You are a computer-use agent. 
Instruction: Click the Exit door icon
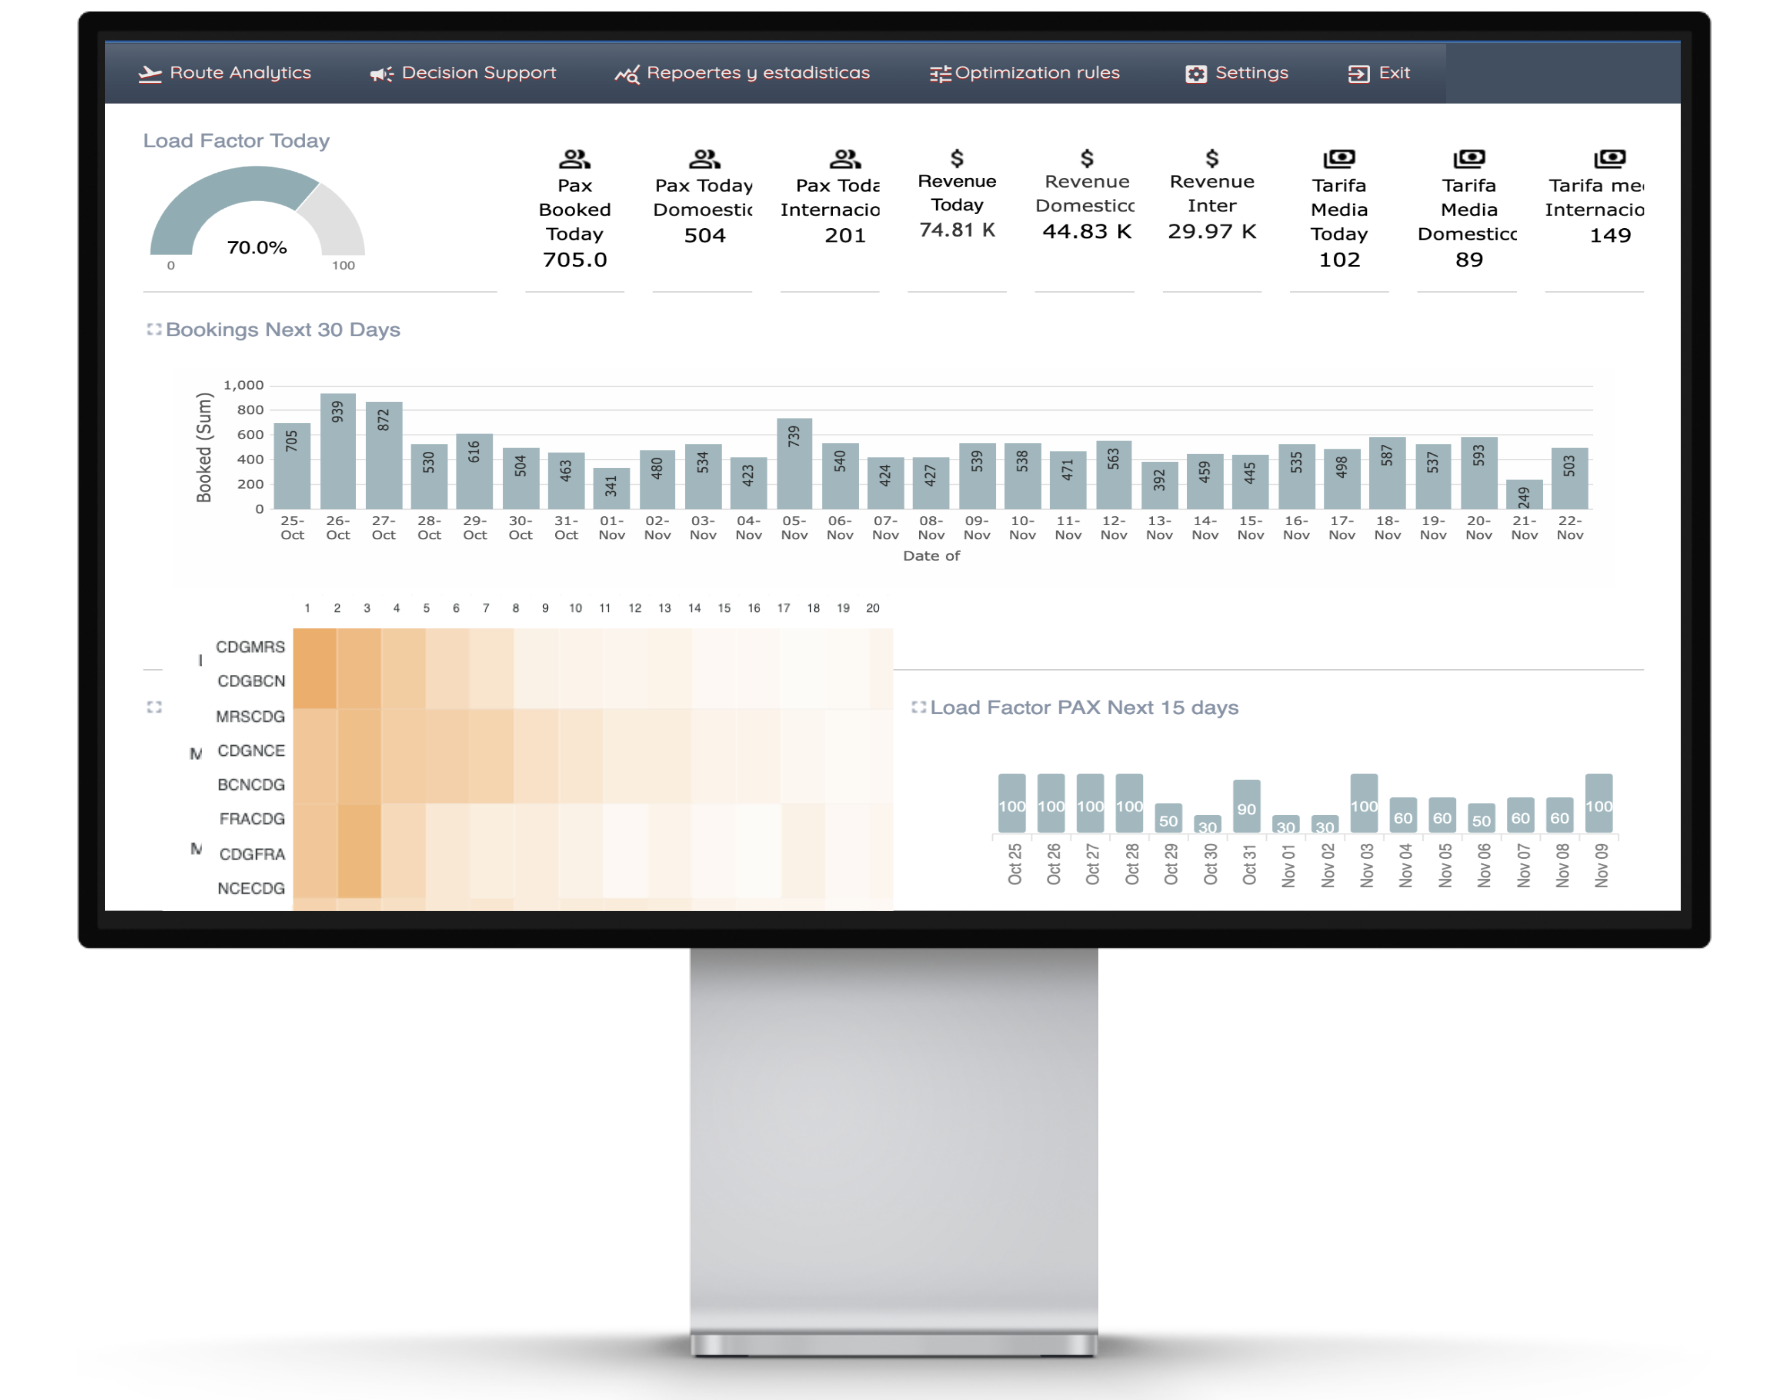[1358, 74]
